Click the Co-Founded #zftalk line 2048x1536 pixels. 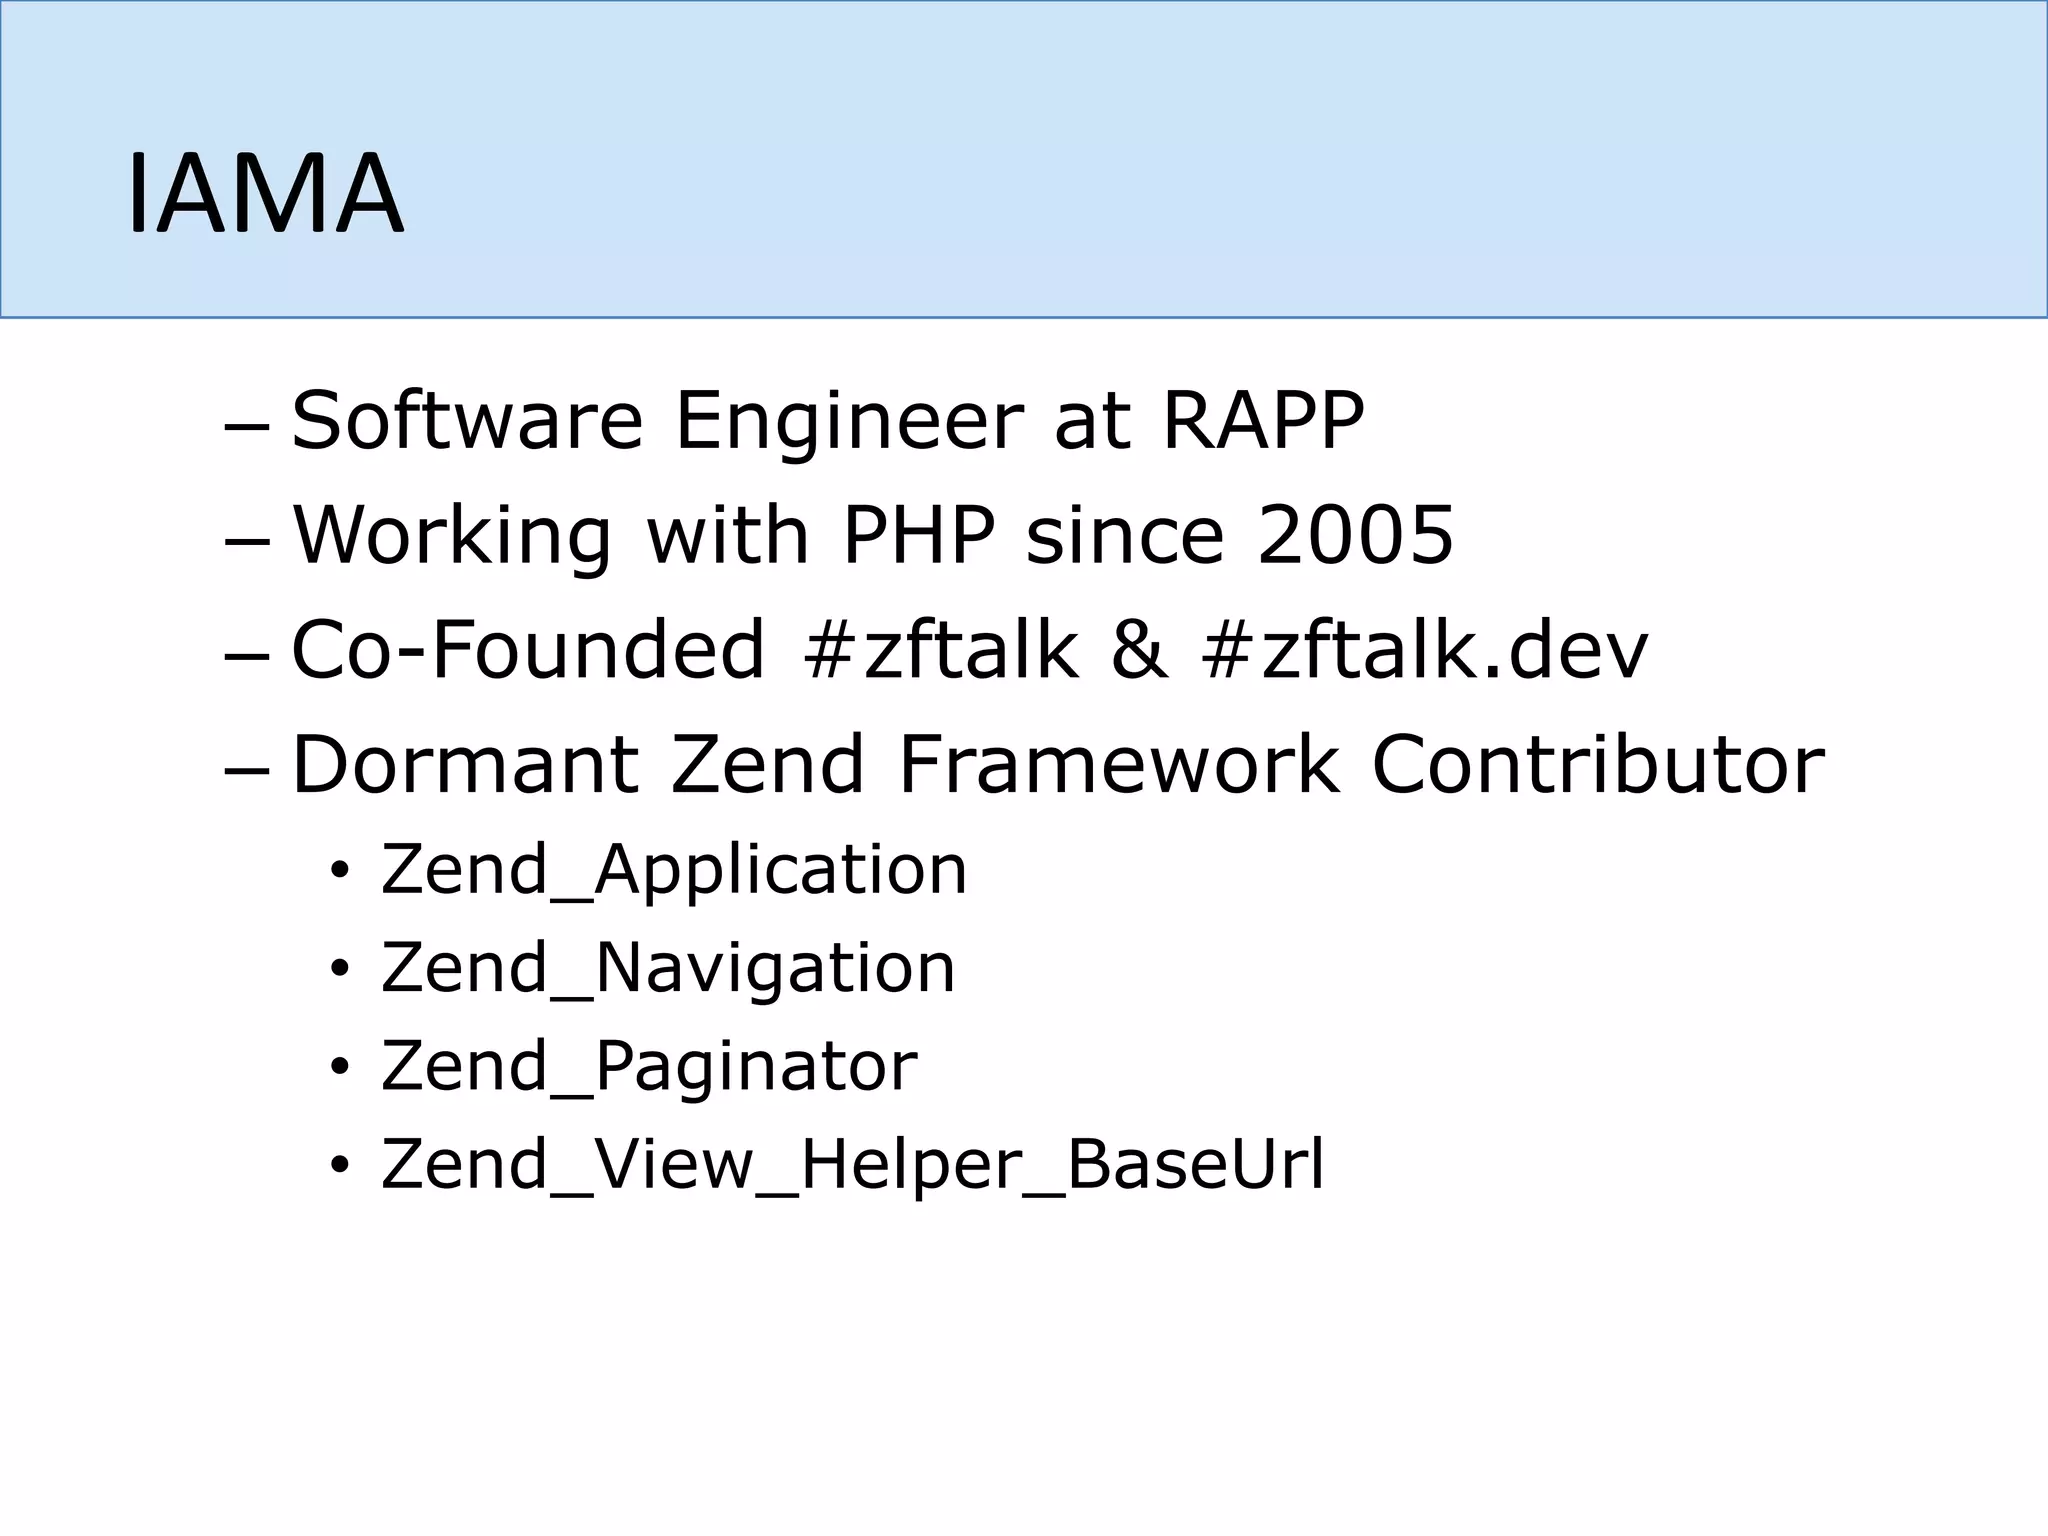(x=969, y=650)
